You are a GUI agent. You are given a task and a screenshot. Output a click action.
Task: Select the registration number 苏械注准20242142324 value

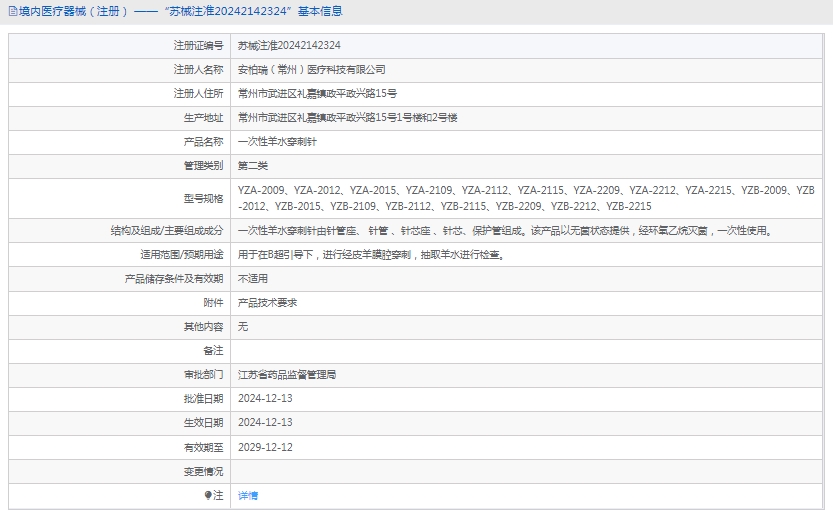click(289, 45)
